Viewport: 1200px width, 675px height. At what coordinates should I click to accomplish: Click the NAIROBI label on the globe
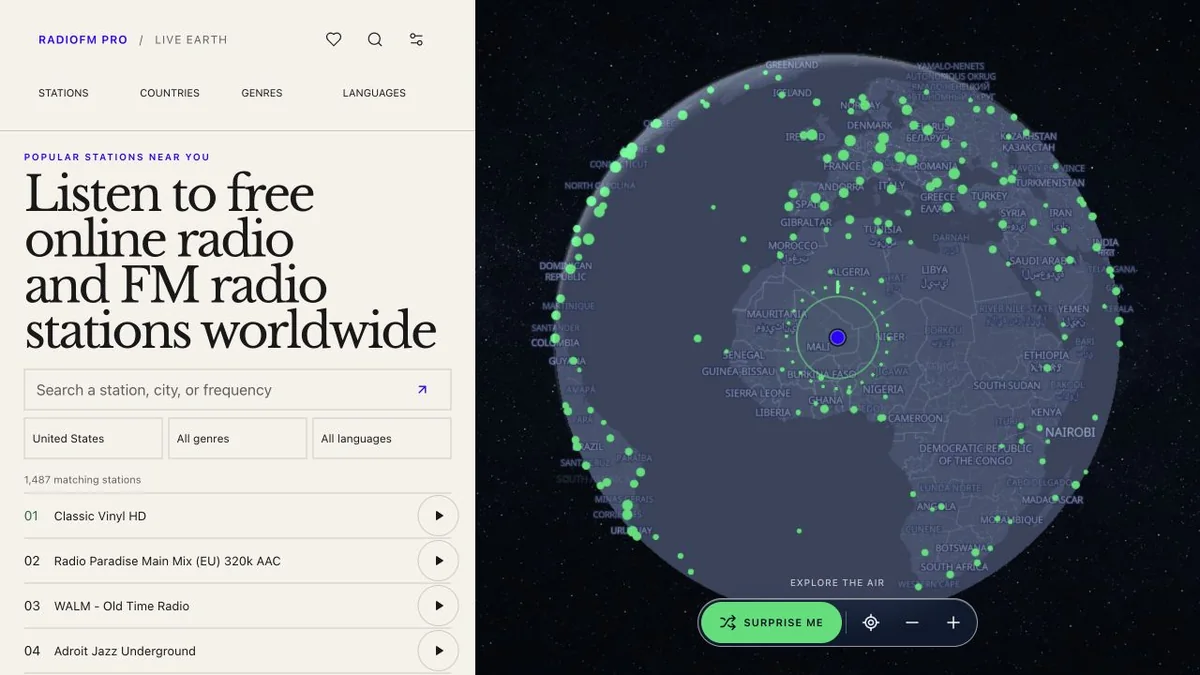(1070, 432)
